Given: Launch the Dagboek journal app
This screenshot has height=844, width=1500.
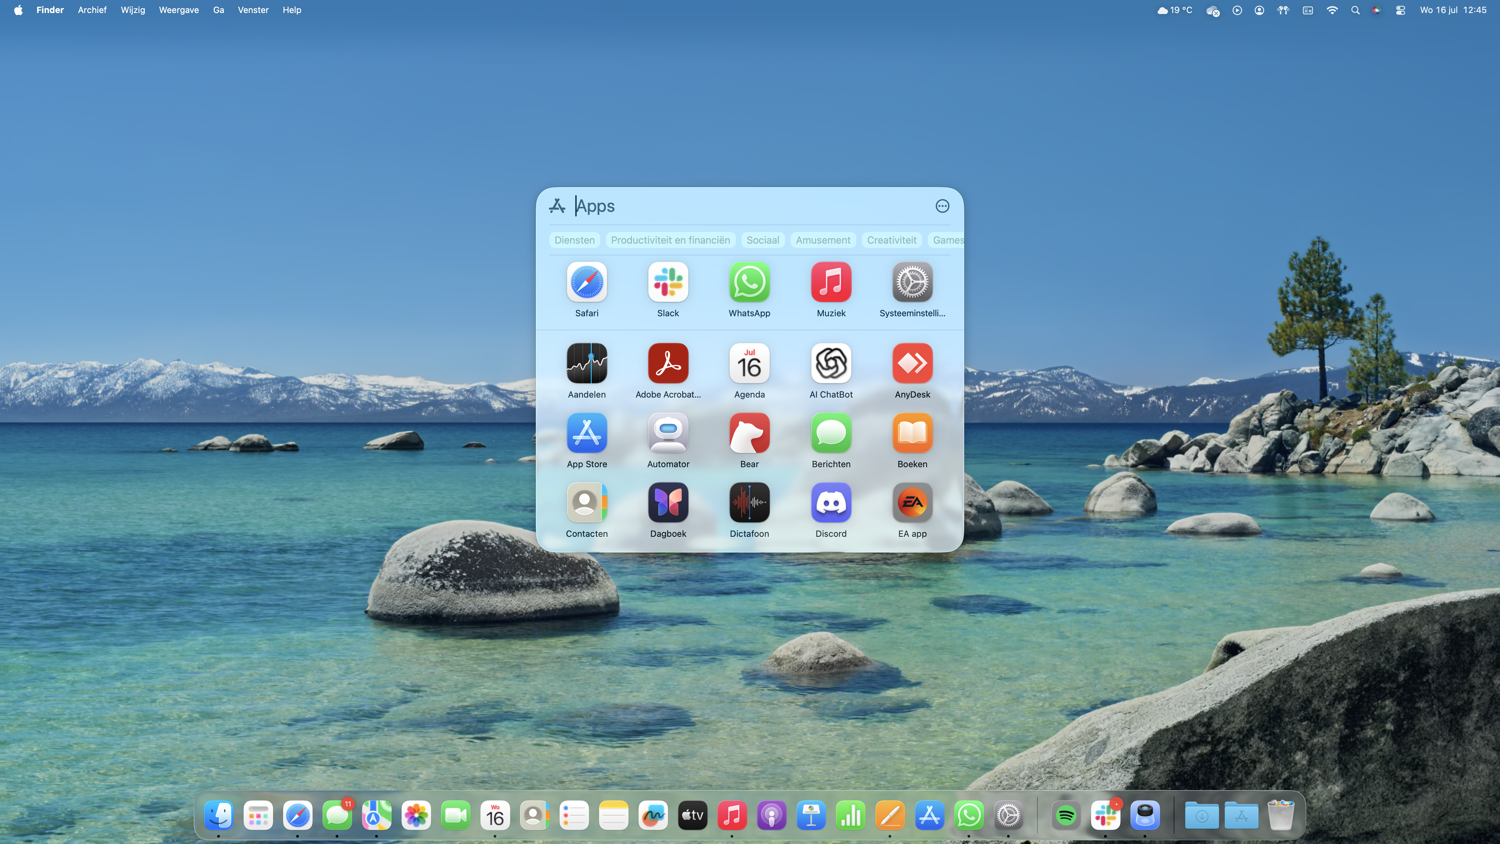Looking at the screenshot, I should point(668,503).
